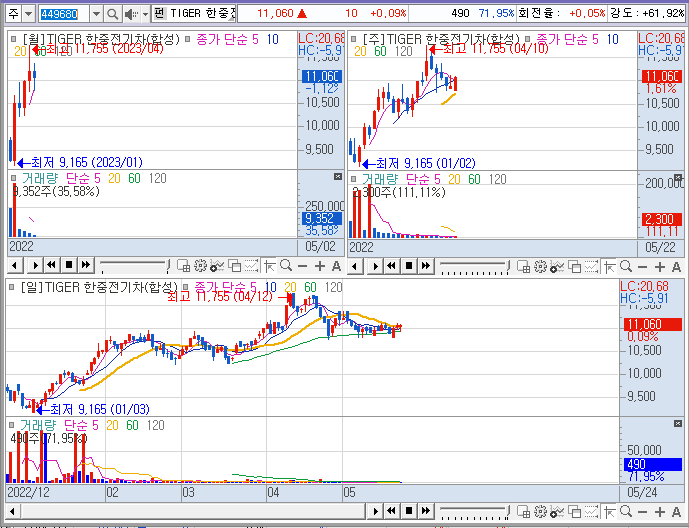This screenshot has height=528, width=689.
Task: Click weekly chart A text icon
Action: coord(676,266)
